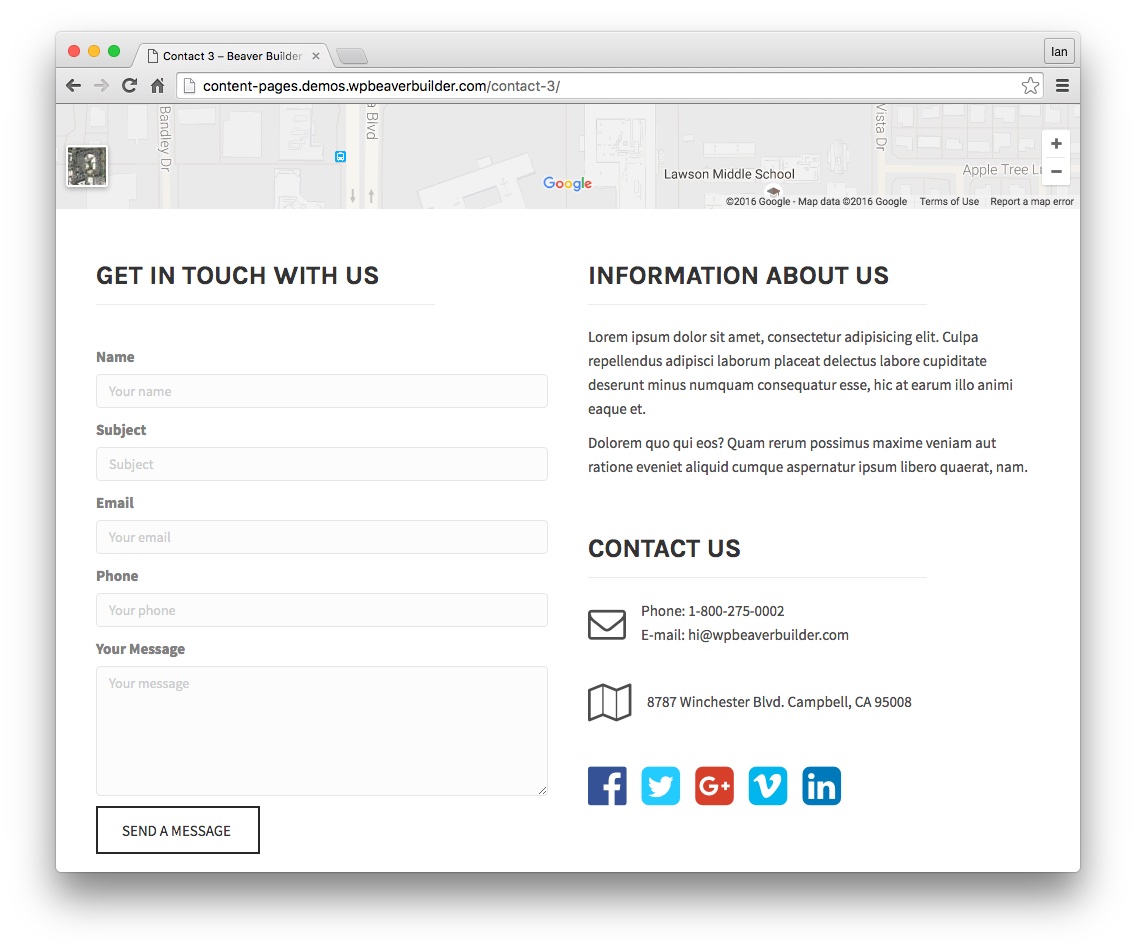Click the Phone field label
Viewport: 1136px width, 952px height.
coord(117,576)
